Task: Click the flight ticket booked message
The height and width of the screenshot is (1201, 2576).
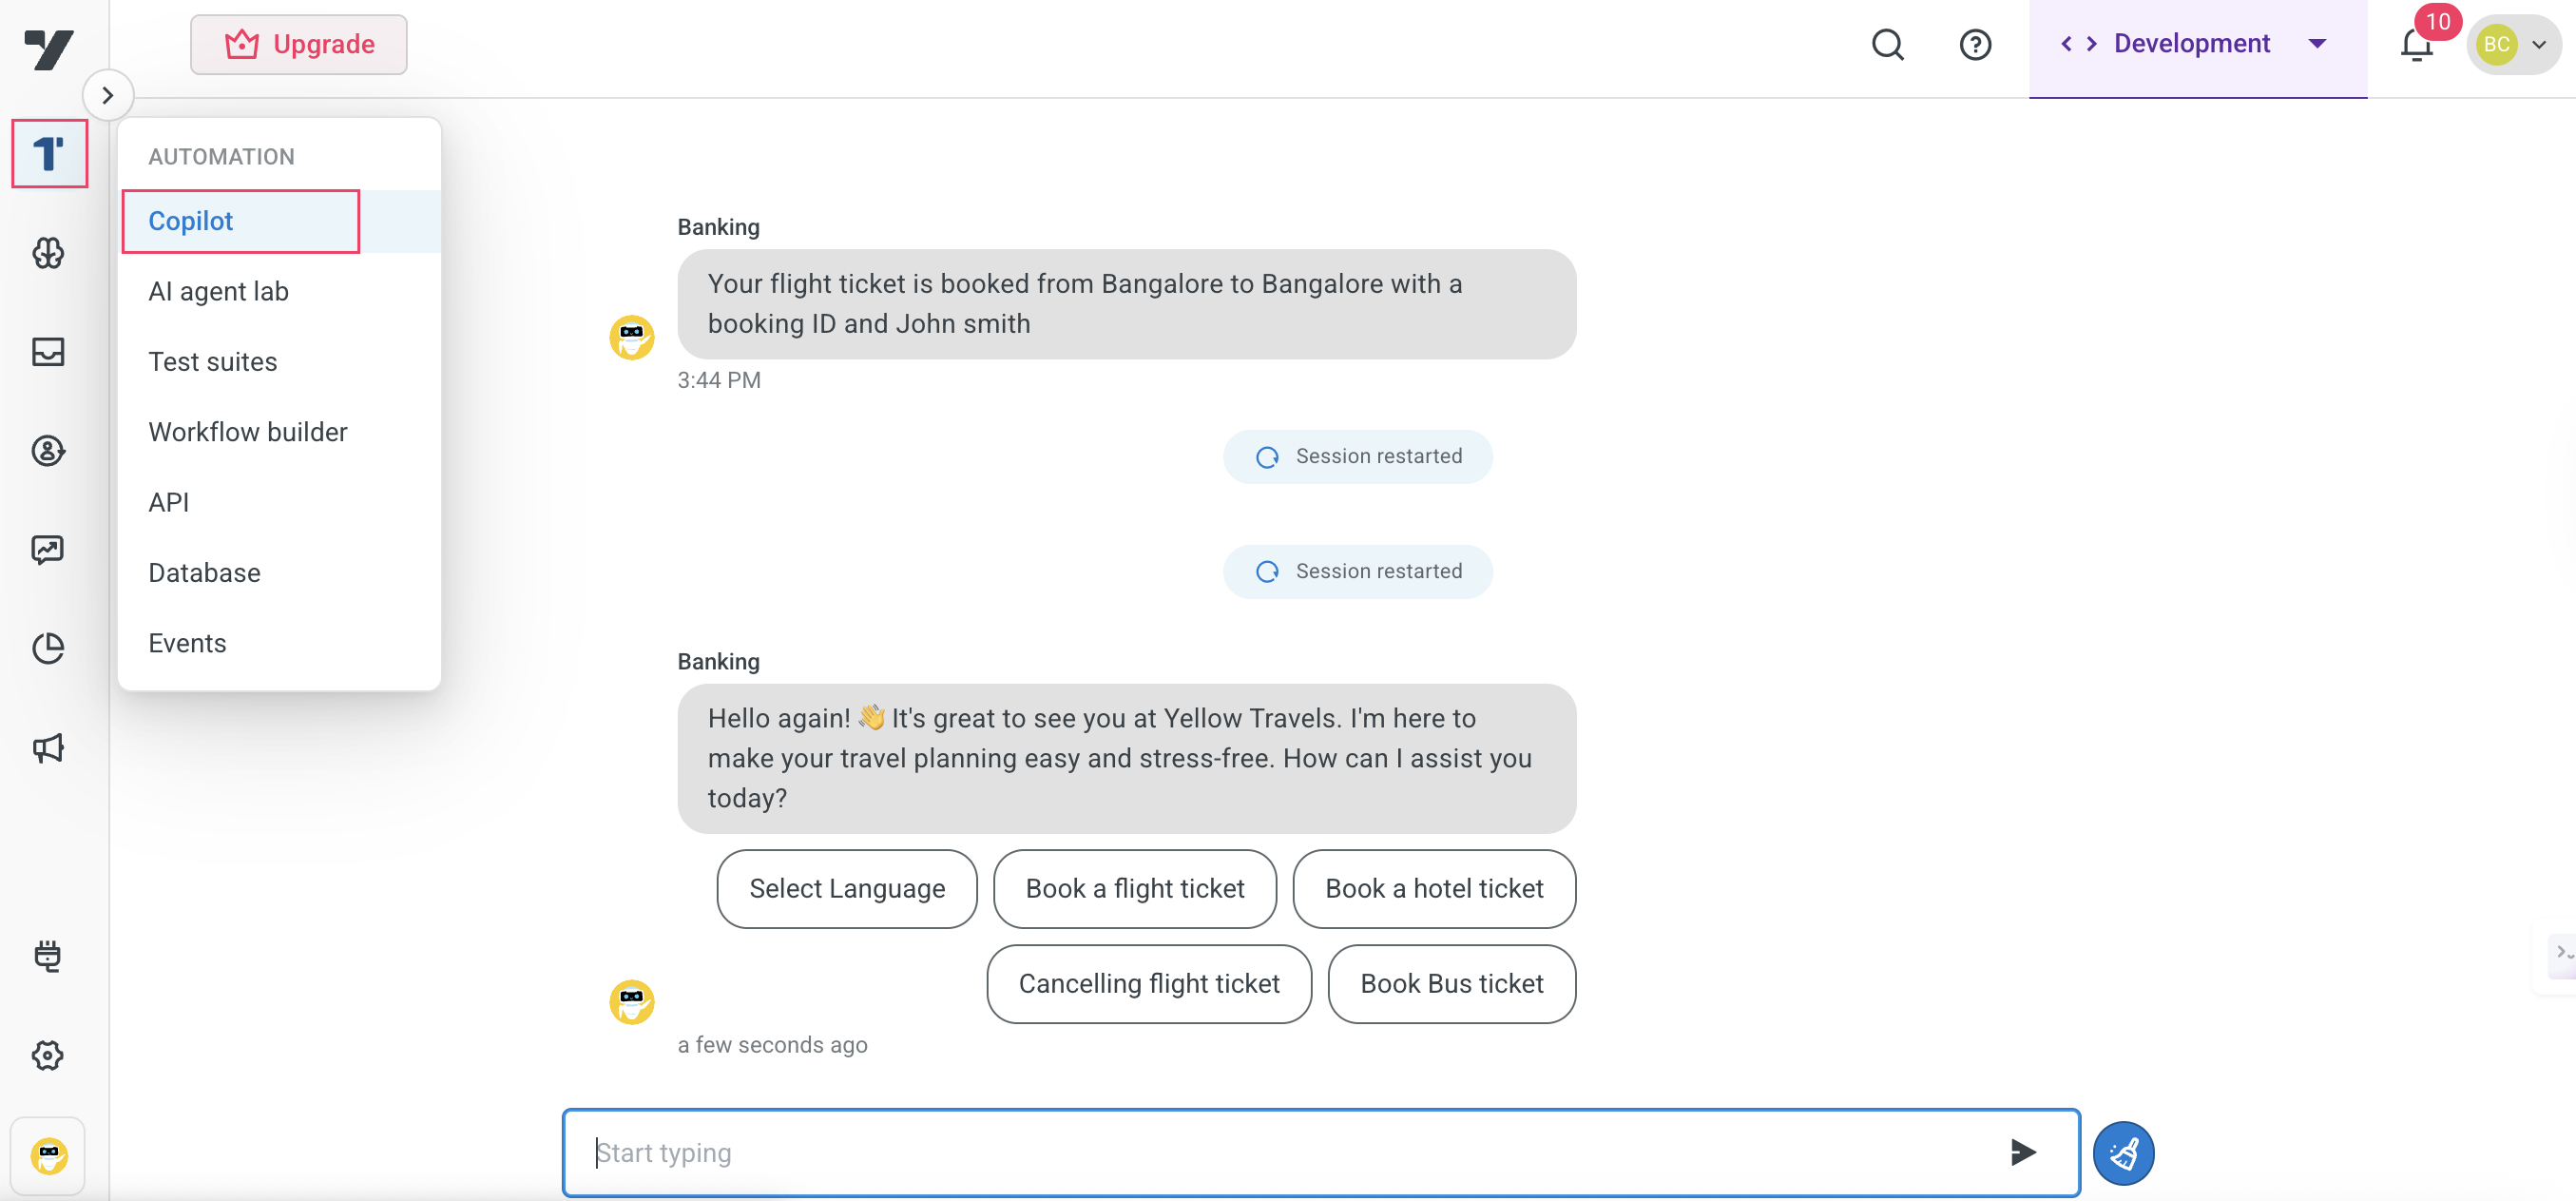Action: click(1126, 304)
